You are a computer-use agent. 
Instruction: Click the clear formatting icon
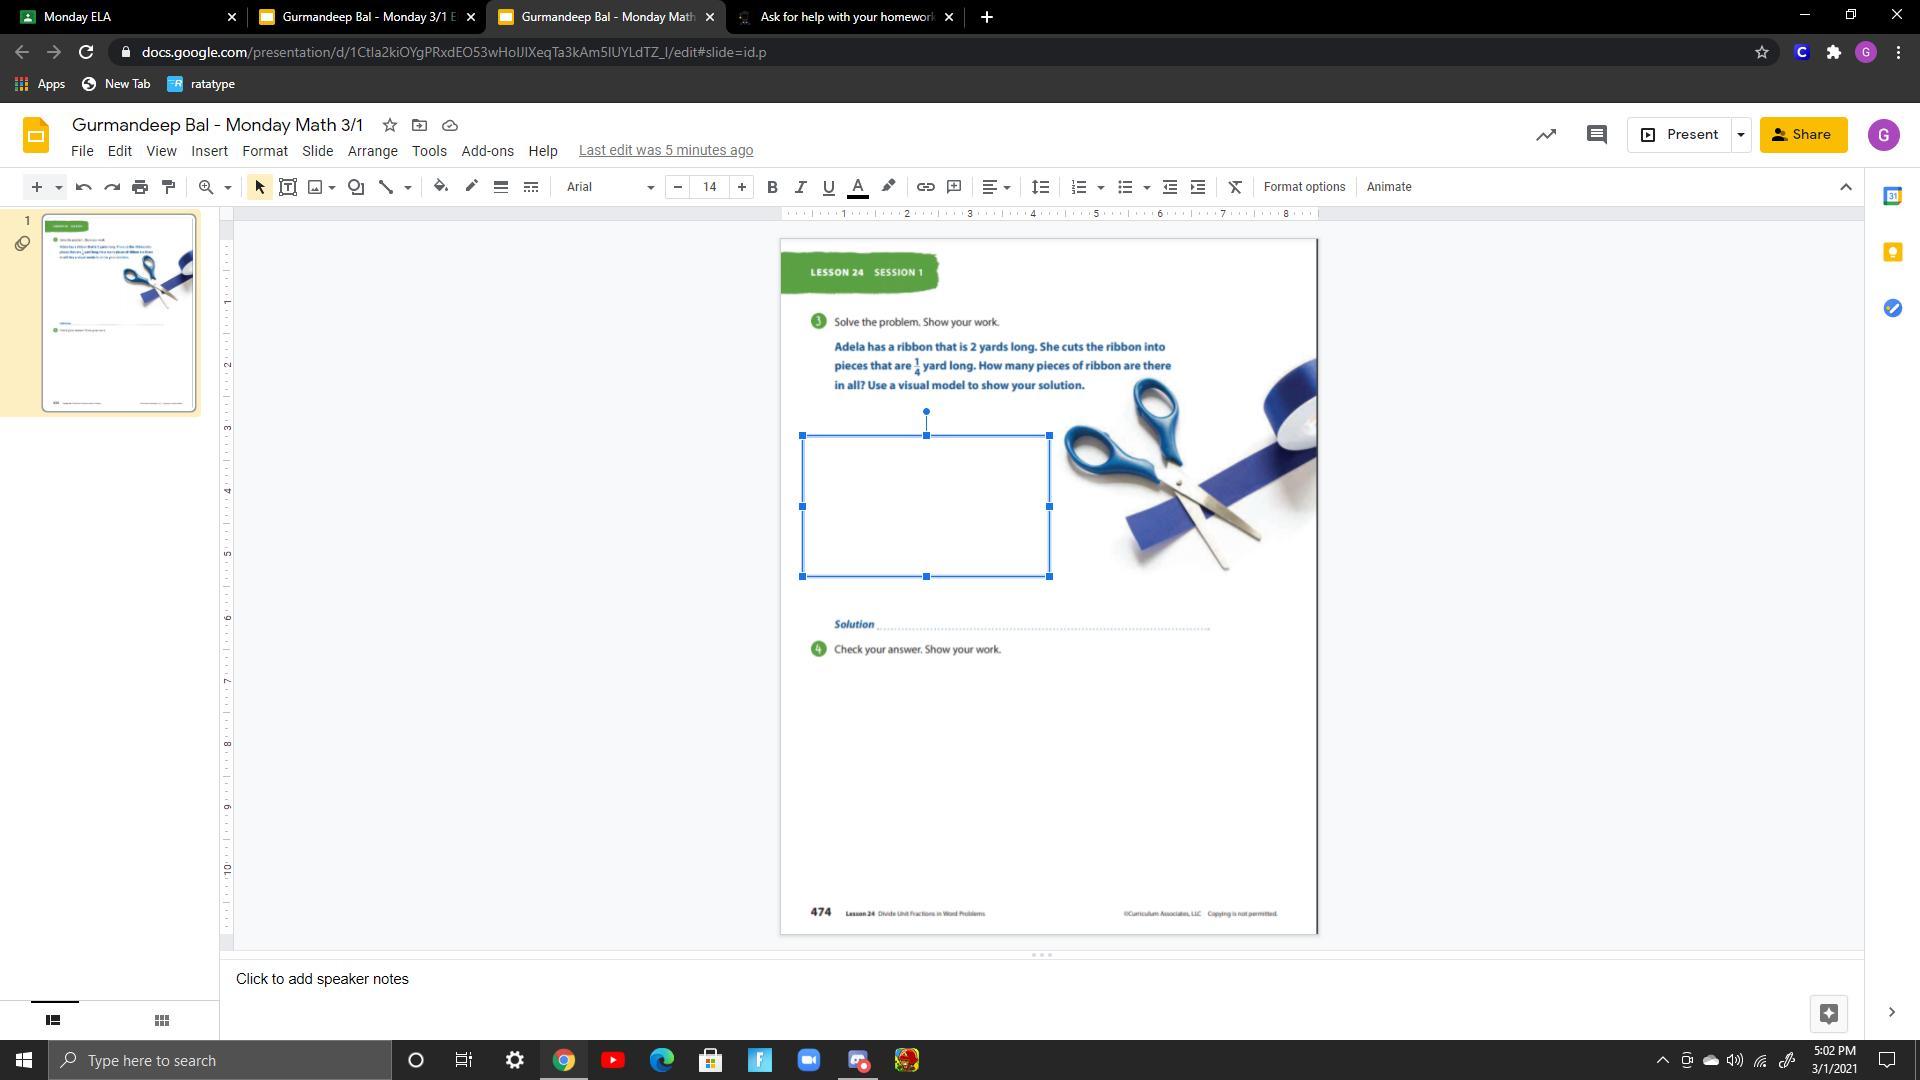1235,187
